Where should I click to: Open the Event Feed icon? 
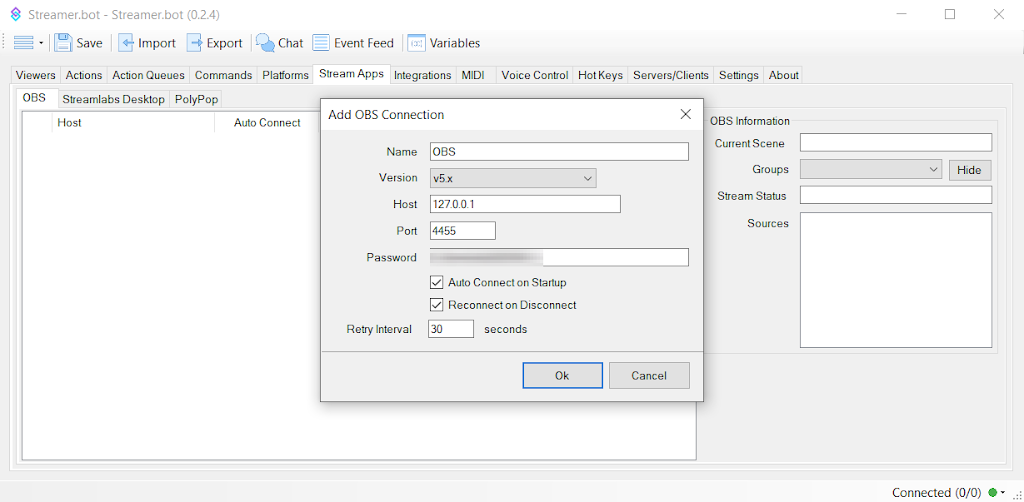pos(321,43)
